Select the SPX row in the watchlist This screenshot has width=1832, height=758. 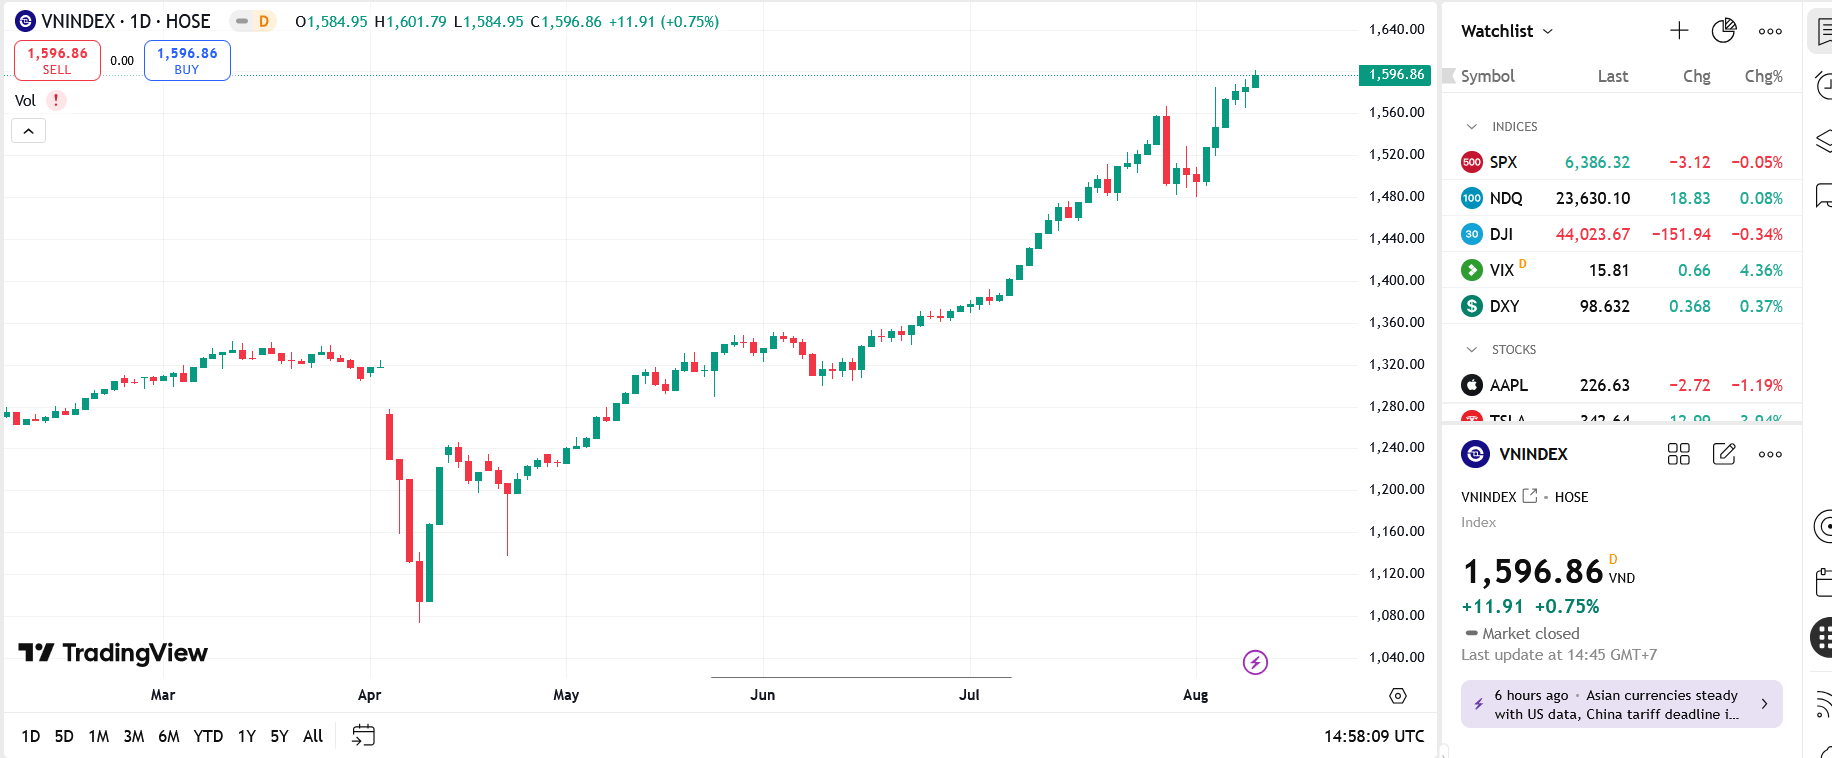pyautogui.click(x=1622, y=162)
